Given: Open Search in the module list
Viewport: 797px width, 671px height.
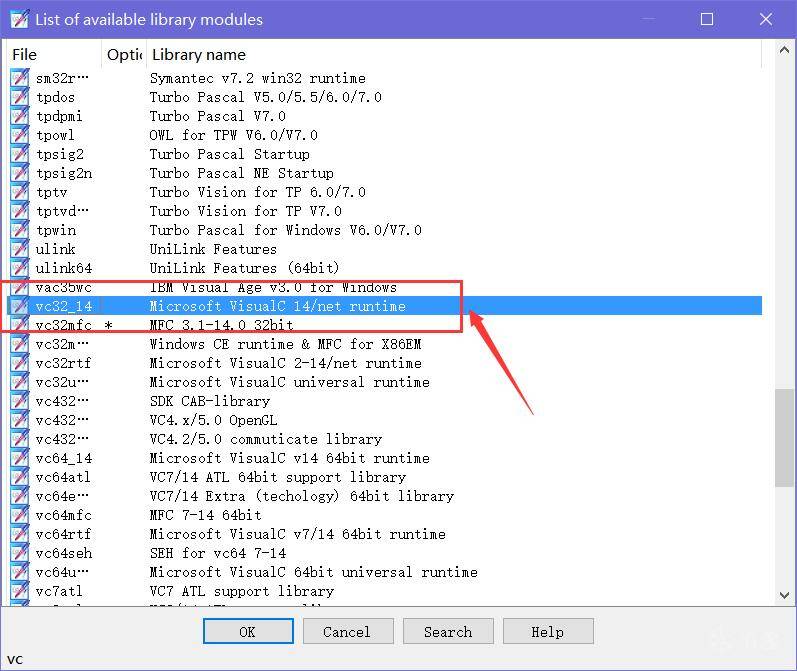Looking at the screenshot, I should click(448, 631).
